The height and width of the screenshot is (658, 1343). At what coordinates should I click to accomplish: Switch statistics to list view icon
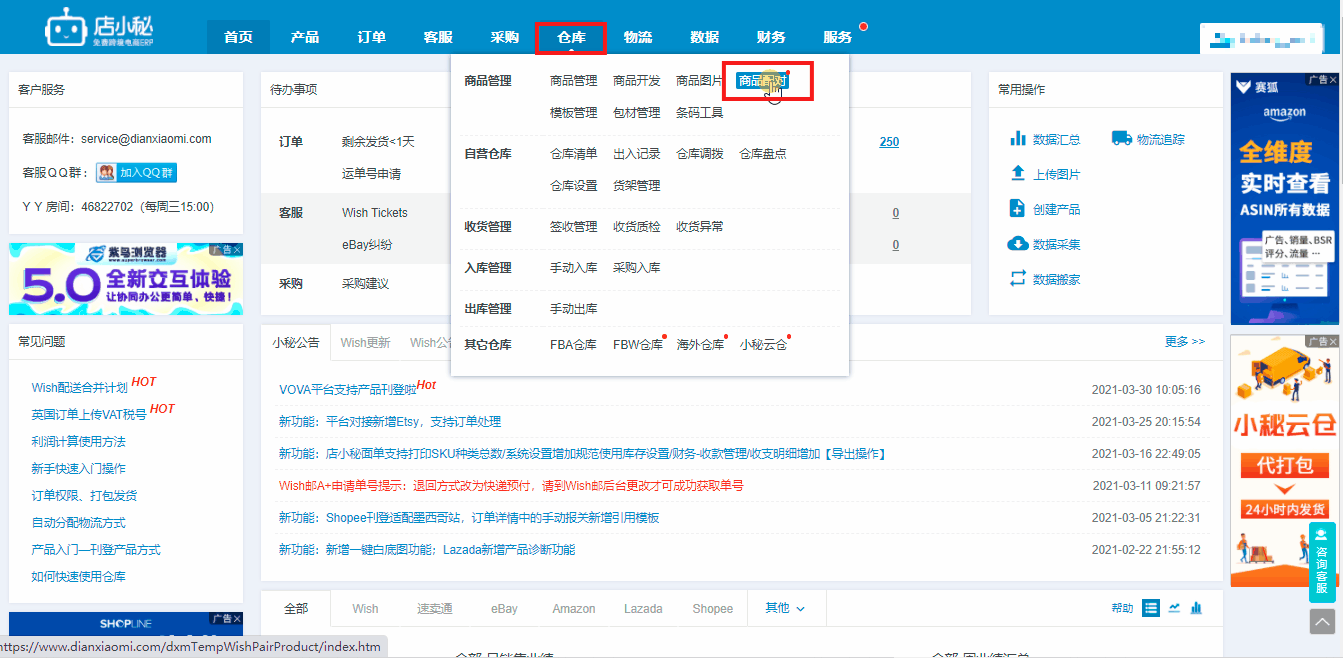pyautogui.click(x=1151, y=608)
